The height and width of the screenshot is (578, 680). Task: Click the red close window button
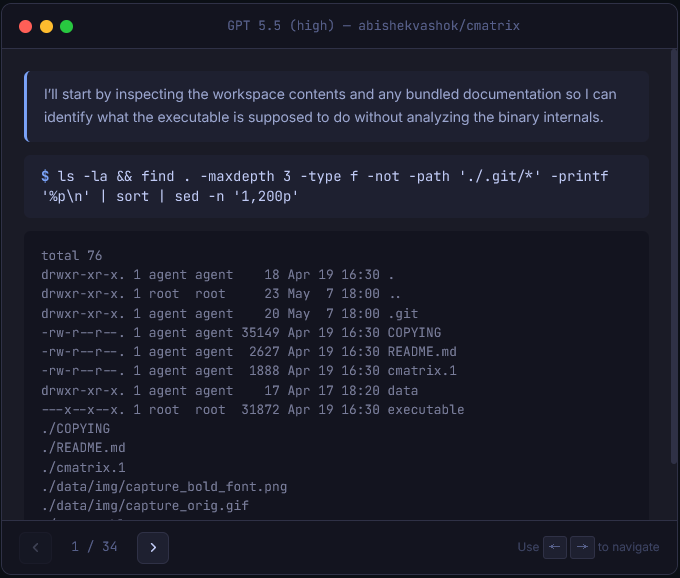click(x=26, y=26)
